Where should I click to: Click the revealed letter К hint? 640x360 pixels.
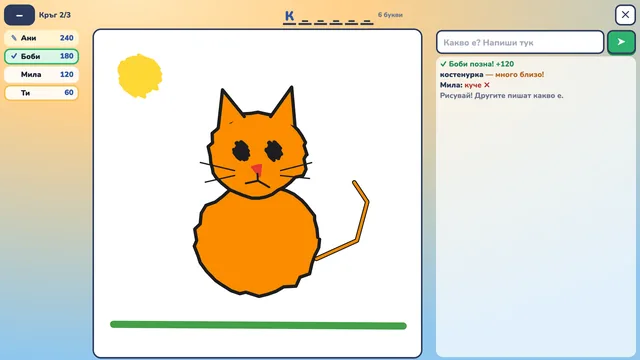[289, 16]
